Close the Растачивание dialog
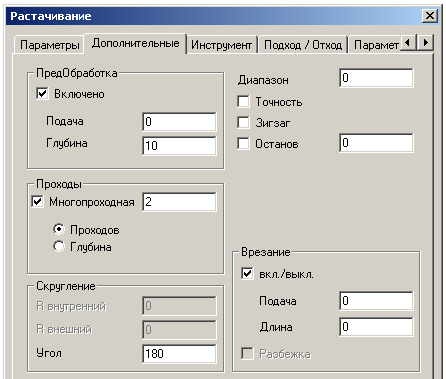 tap(430, 16)
